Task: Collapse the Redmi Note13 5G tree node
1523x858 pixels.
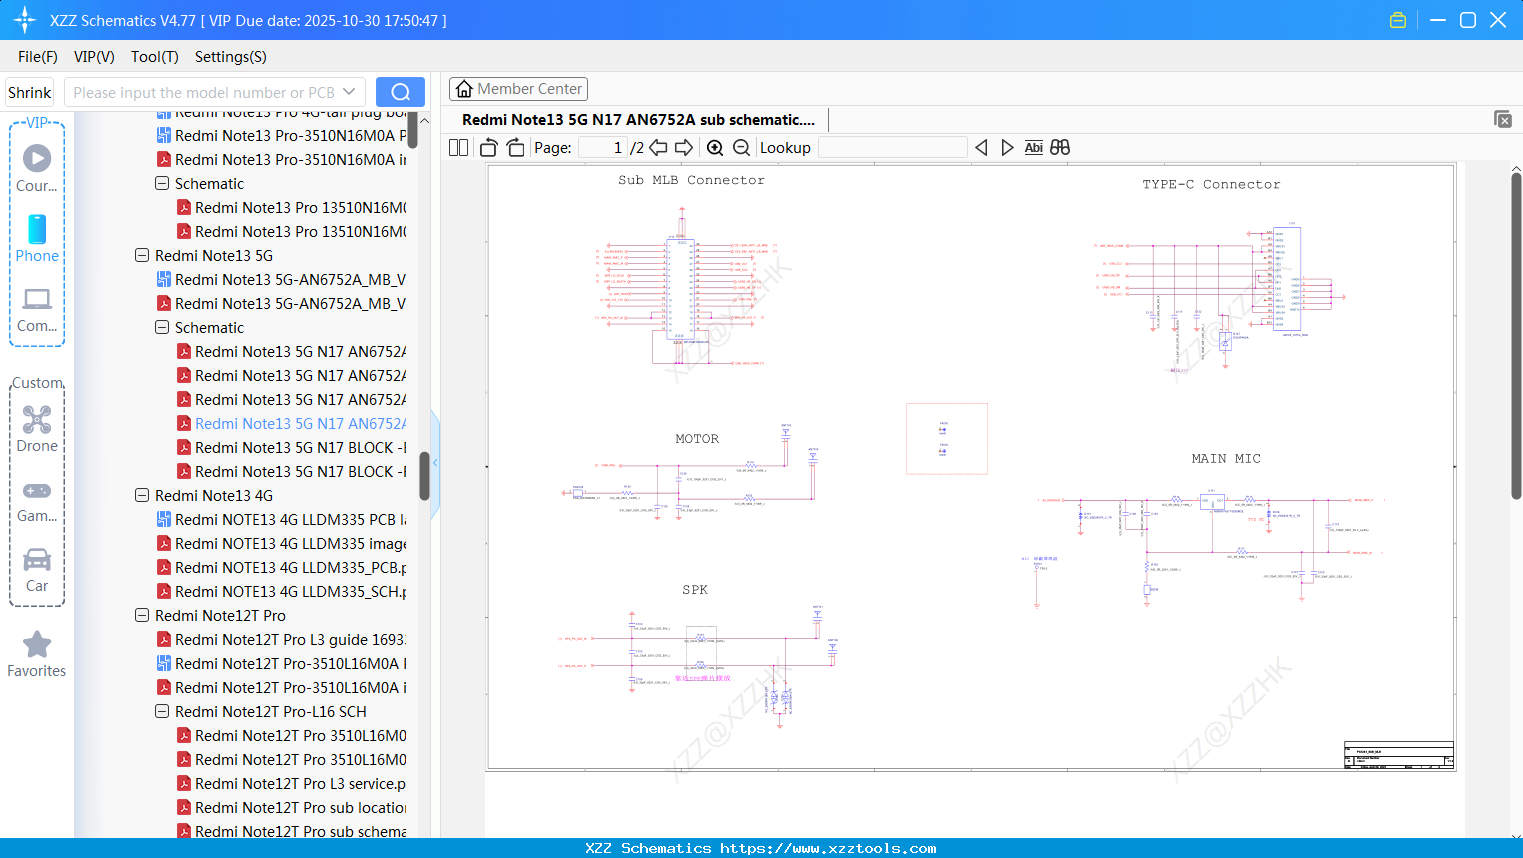Action: (142, 256)
